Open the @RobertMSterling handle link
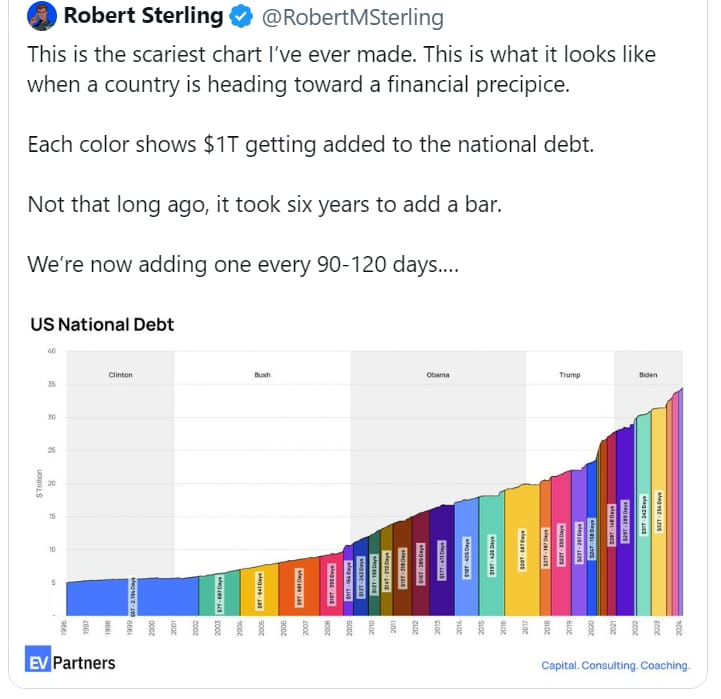721x699 pixels. (353, 17)
